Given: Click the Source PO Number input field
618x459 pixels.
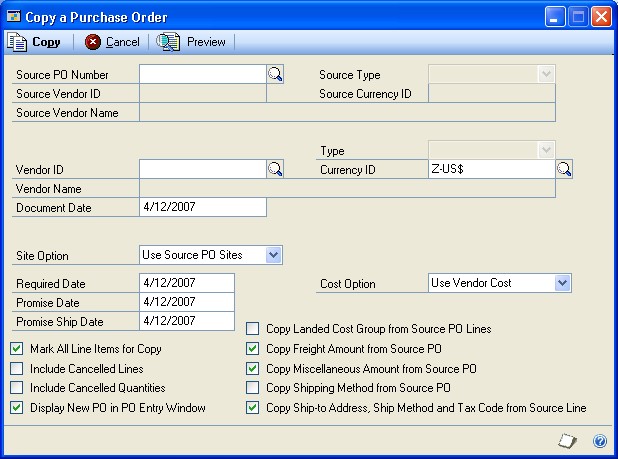Looking at the screenshot, I should click(x=203, y=74).
